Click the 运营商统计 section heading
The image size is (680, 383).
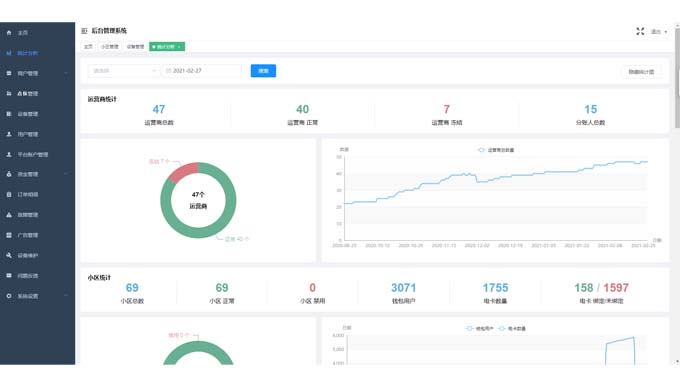point(102,99)
